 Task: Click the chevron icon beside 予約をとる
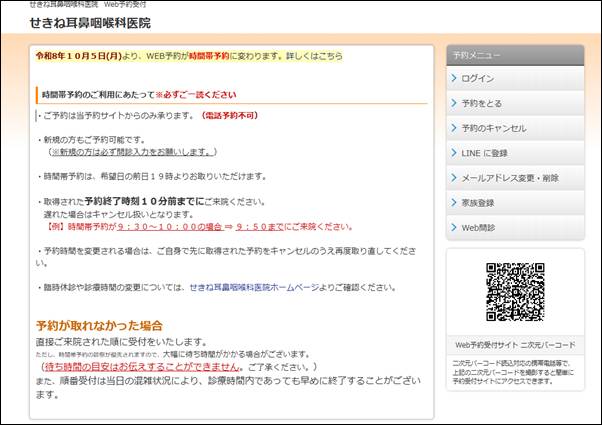pyautogui.click(x=454, y=103)
